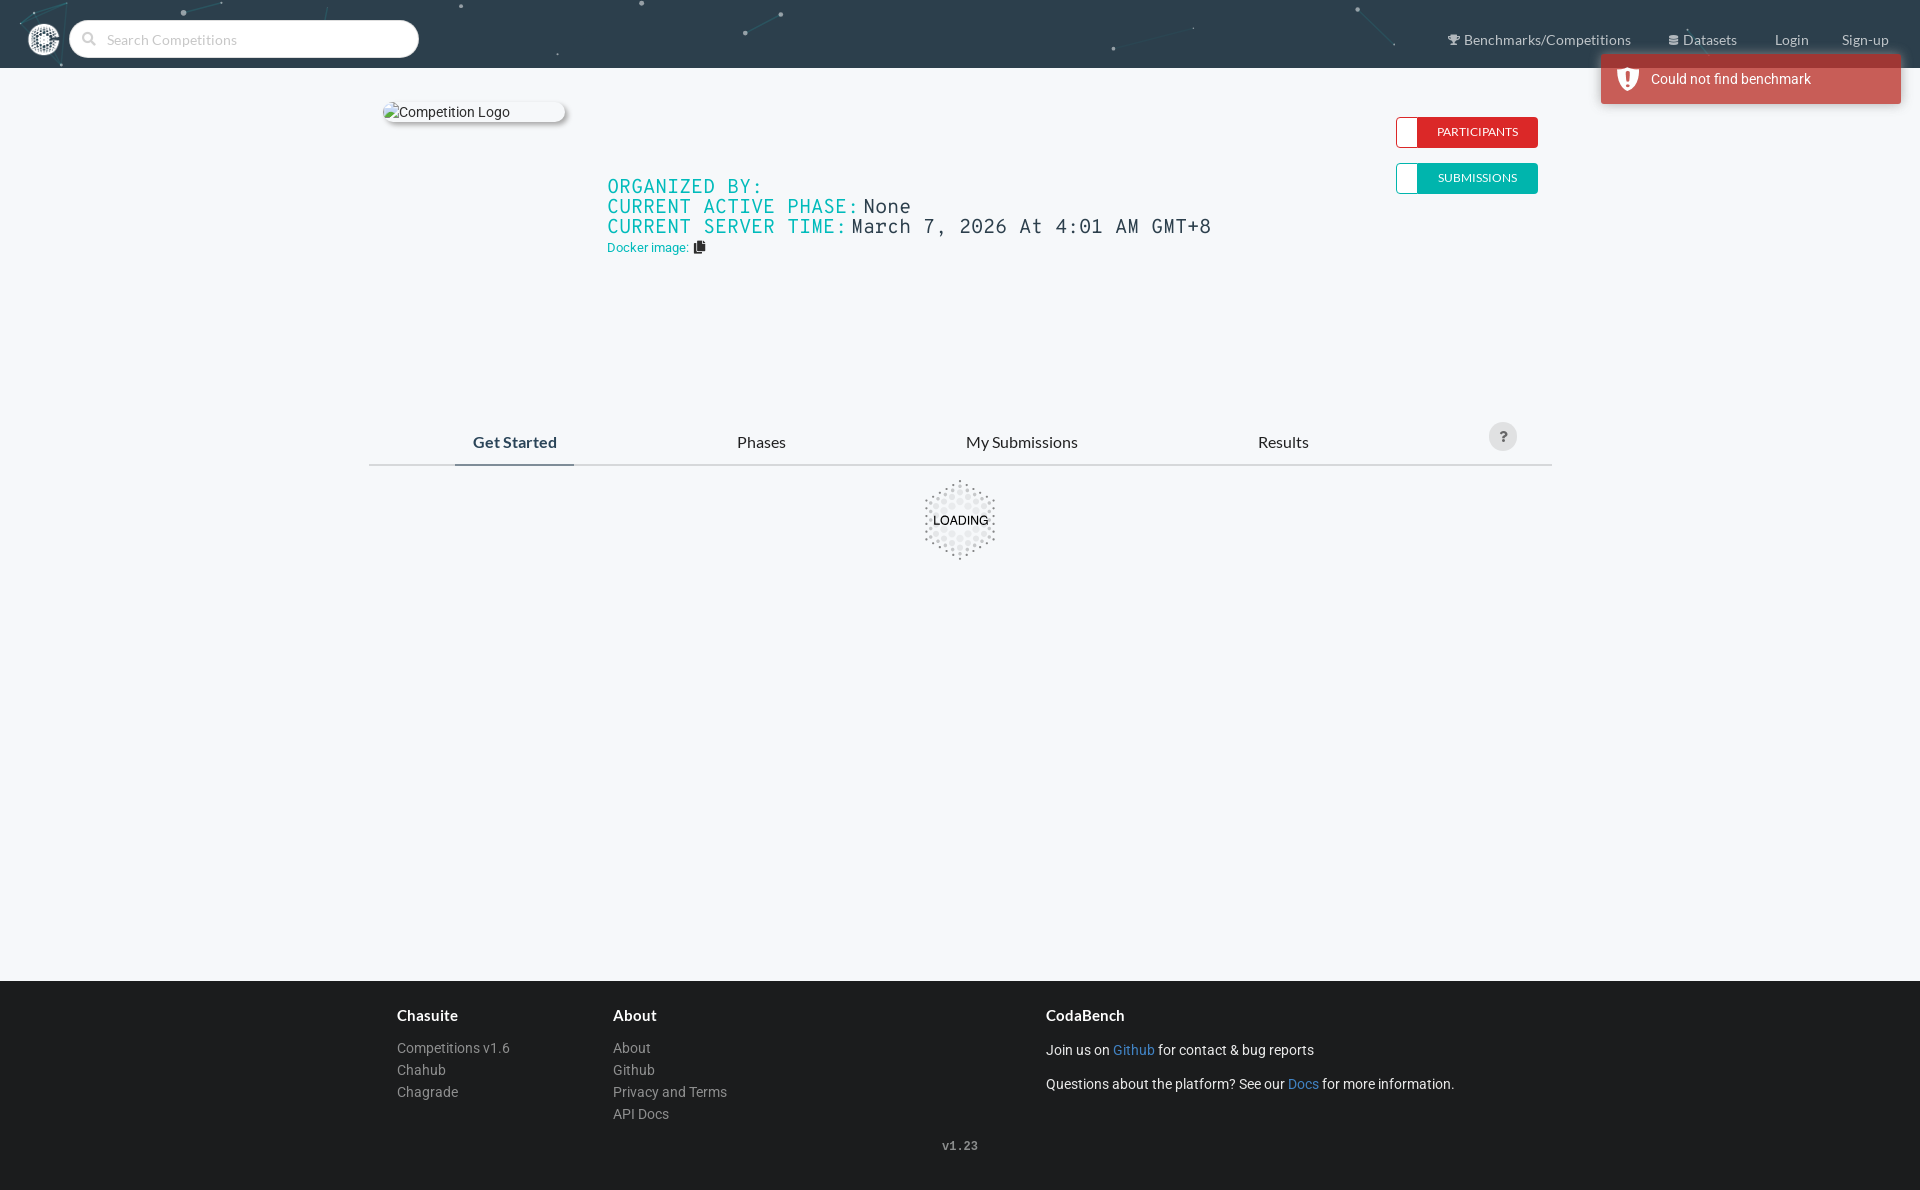The width and height of the screenshot is (1920, 1190).
Task: Open Competitions v1.6 footer link
Action: point(453,1048)
